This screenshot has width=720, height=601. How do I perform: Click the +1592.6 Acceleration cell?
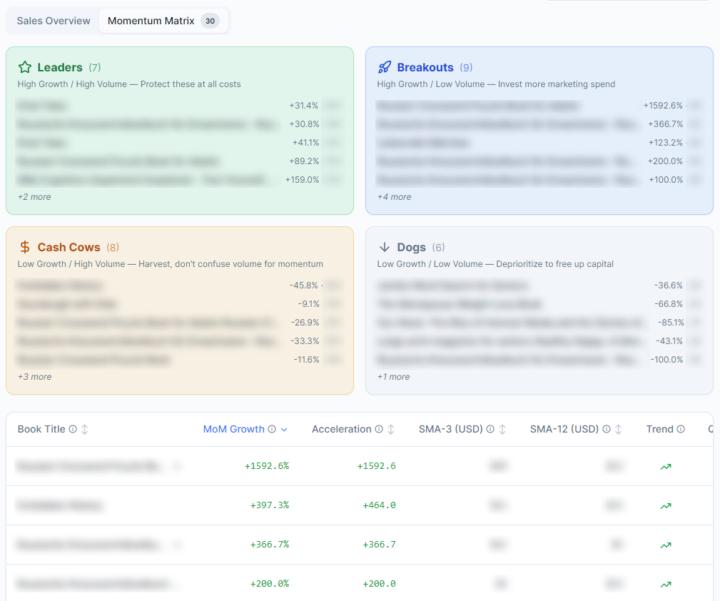pyautogui.click(x=377, y=466)
